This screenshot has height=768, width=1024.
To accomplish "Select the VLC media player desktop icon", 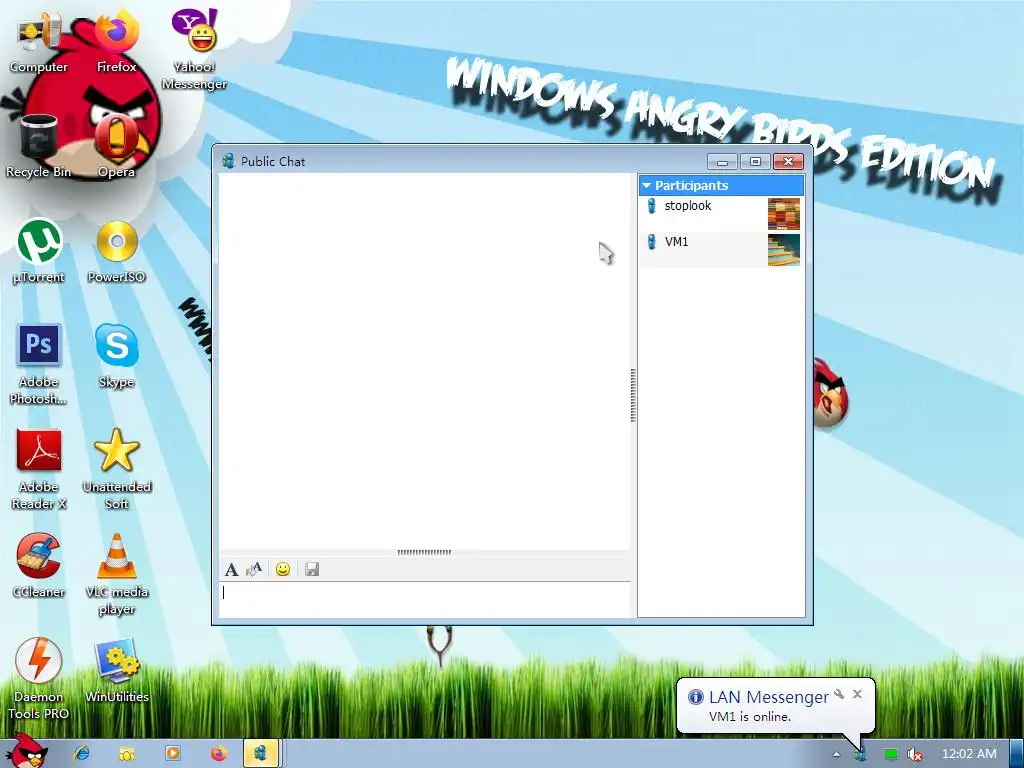I will pyautogui.click(x=116, y=575).
